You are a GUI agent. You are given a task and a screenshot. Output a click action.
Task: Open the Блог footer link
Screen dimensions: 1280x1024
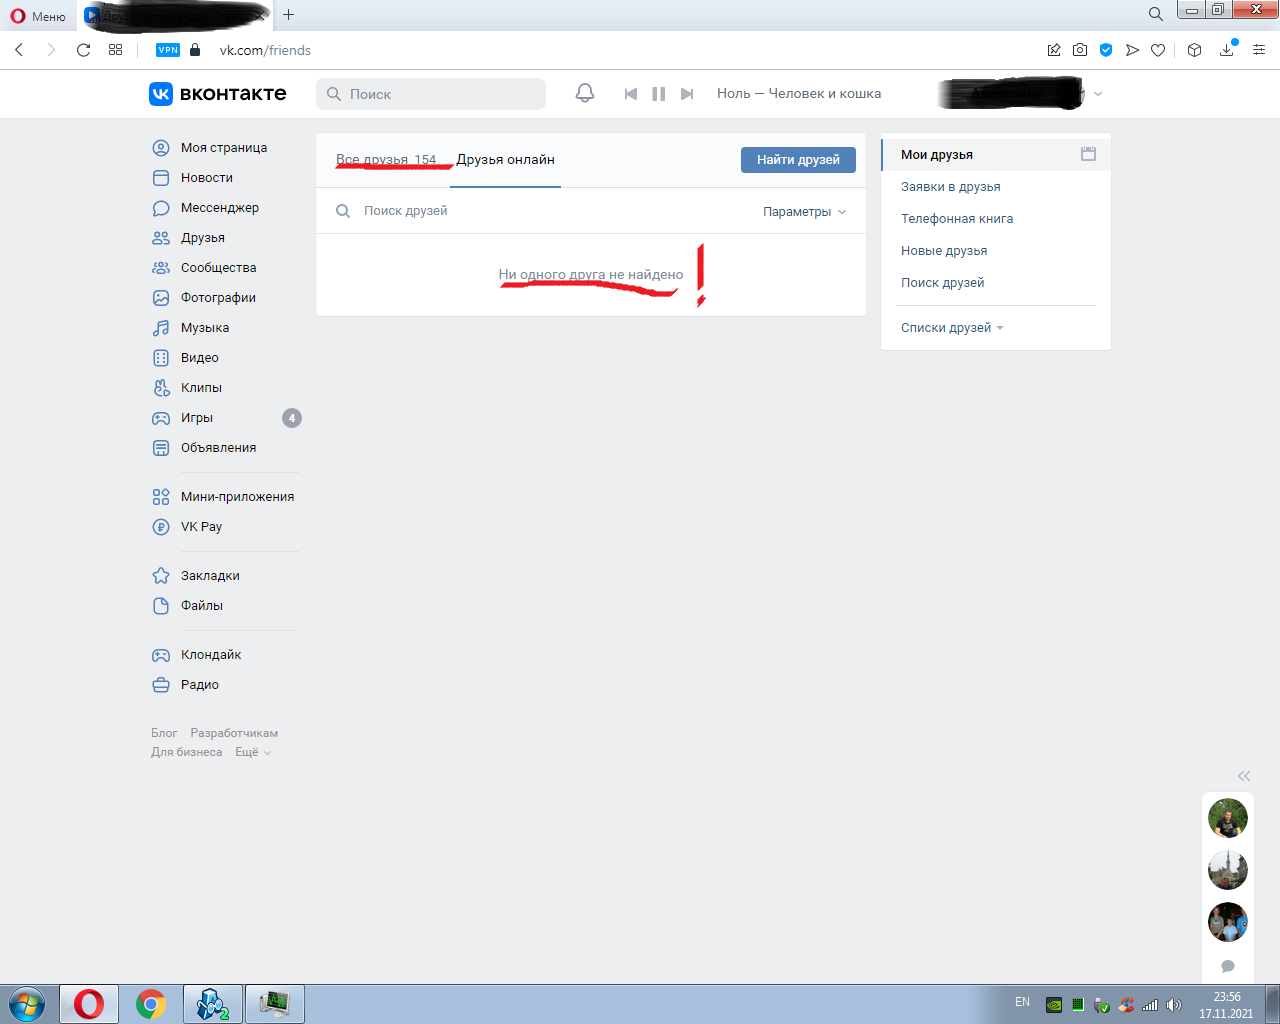tap(164, 733)
